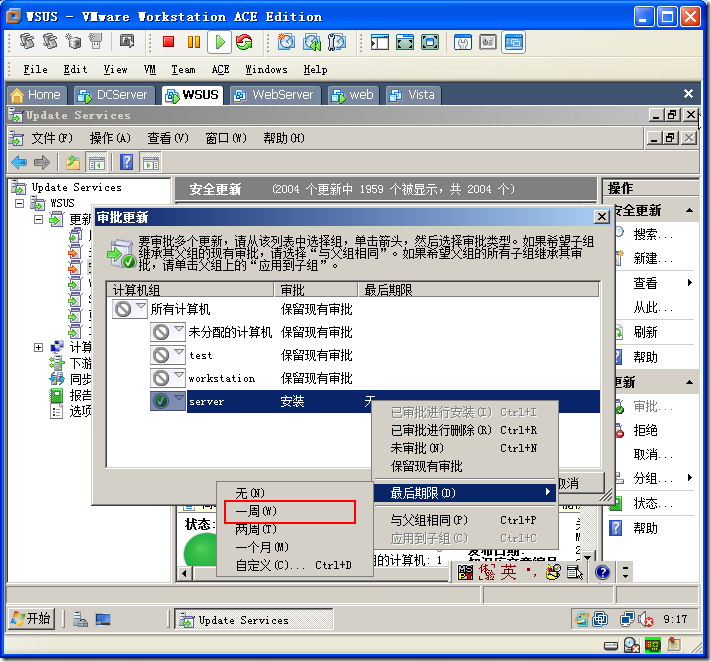Click the 报告 reports tree icon
This screenshot has height=662, width=711.
coord(56,395)
